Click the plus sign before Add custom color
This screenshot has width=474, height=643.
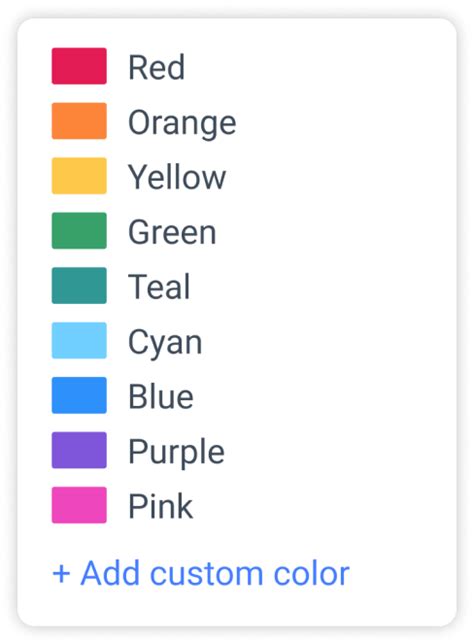click(61, 574)
